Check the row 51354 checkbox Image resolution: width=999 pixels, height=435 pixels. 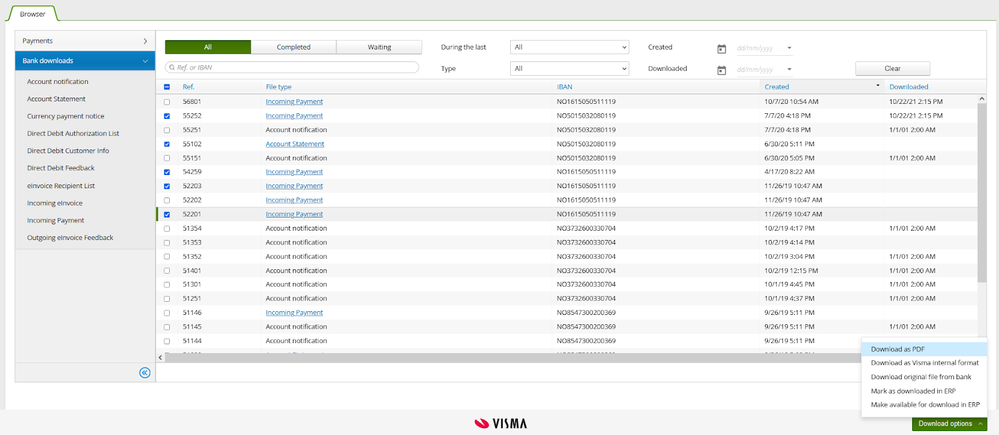point(167,228)
